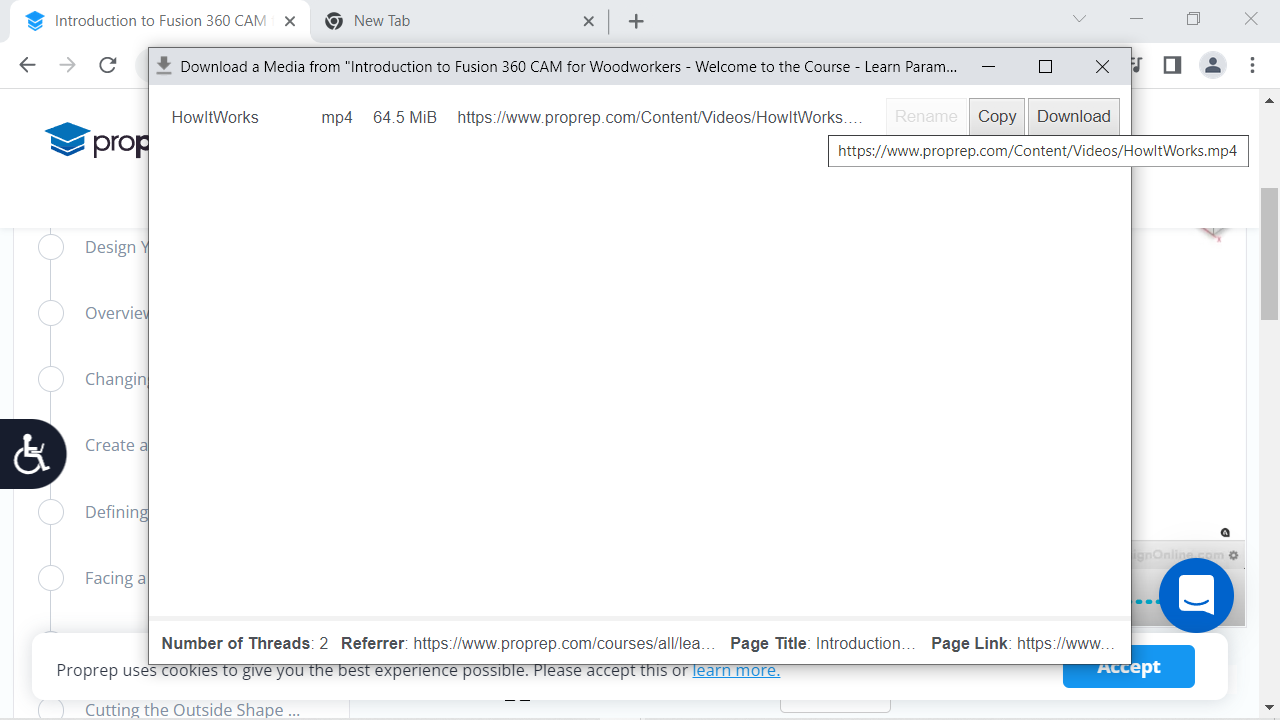Click the HowItWorks URL in the media row
The height and width of the screenshot is (720, 1280).
coord(660,117)
